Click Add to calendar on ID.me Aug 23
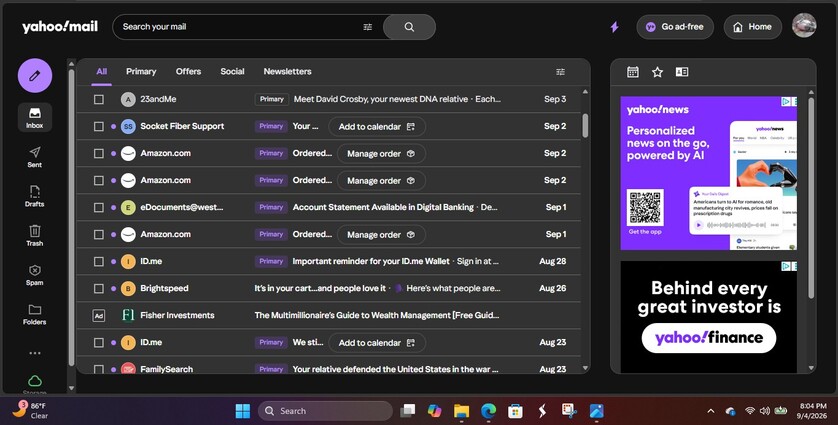Image resolution: width=838 pixels, height=425 pixels. click(x=377, y=343)
